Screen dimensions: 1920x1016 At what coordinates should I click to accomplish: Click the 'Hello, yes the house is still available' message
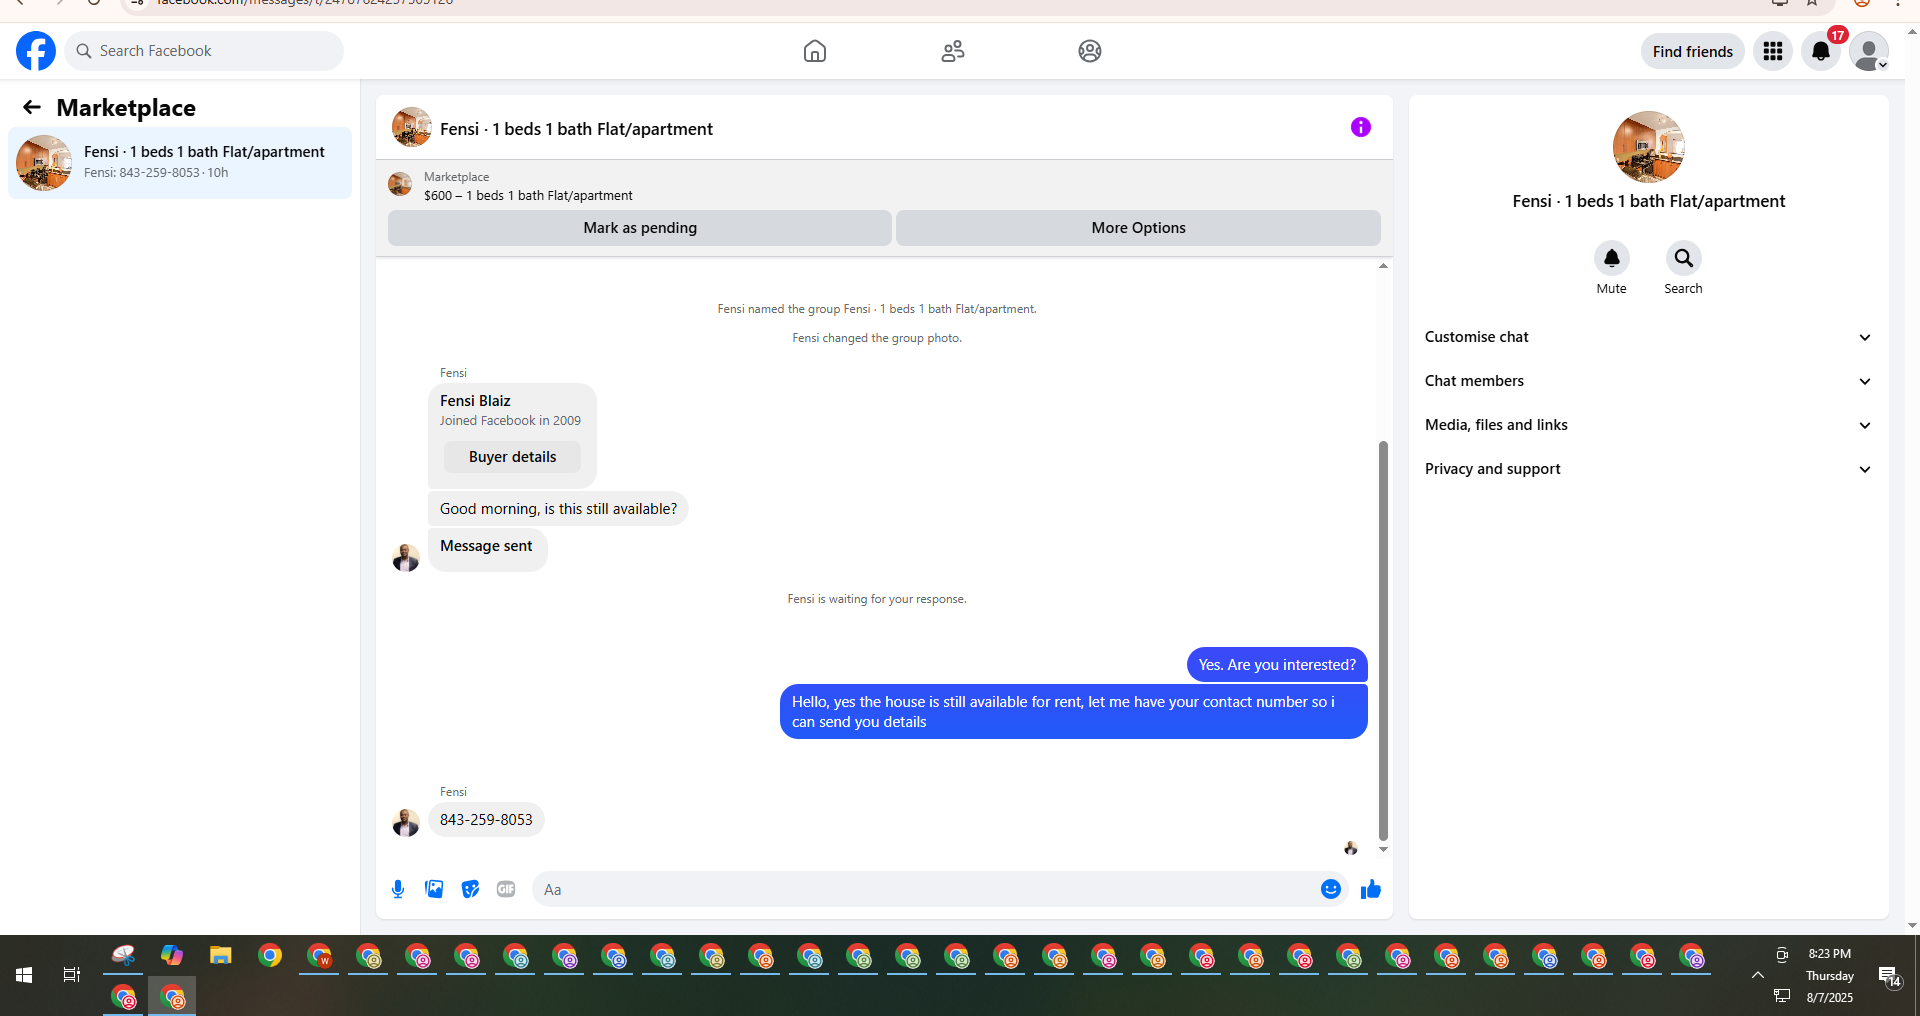[x=1073, y=712]
